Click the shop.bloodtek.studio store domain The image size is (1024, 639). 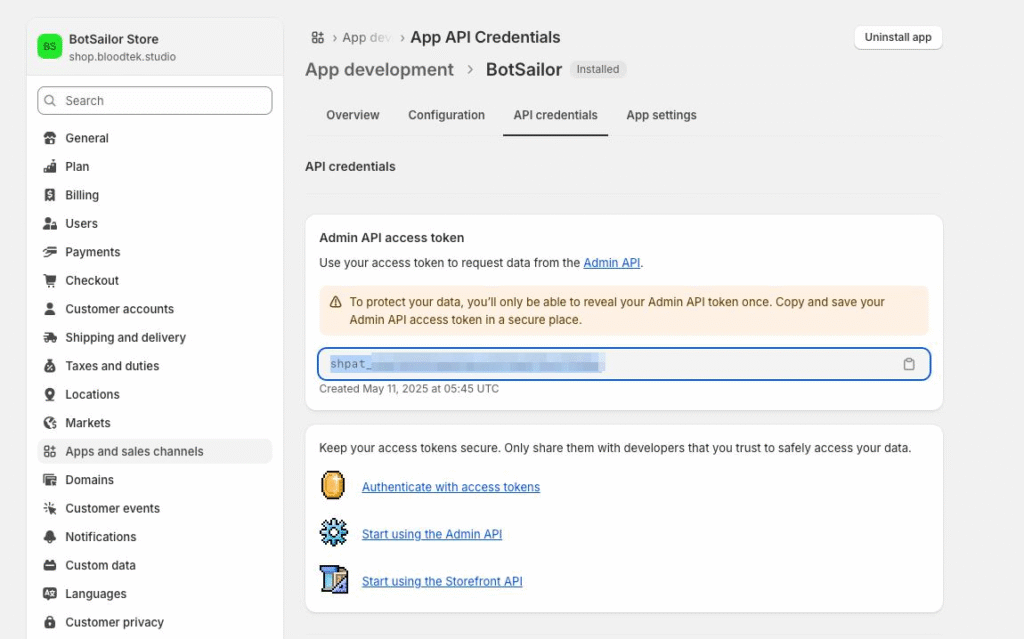123,57
